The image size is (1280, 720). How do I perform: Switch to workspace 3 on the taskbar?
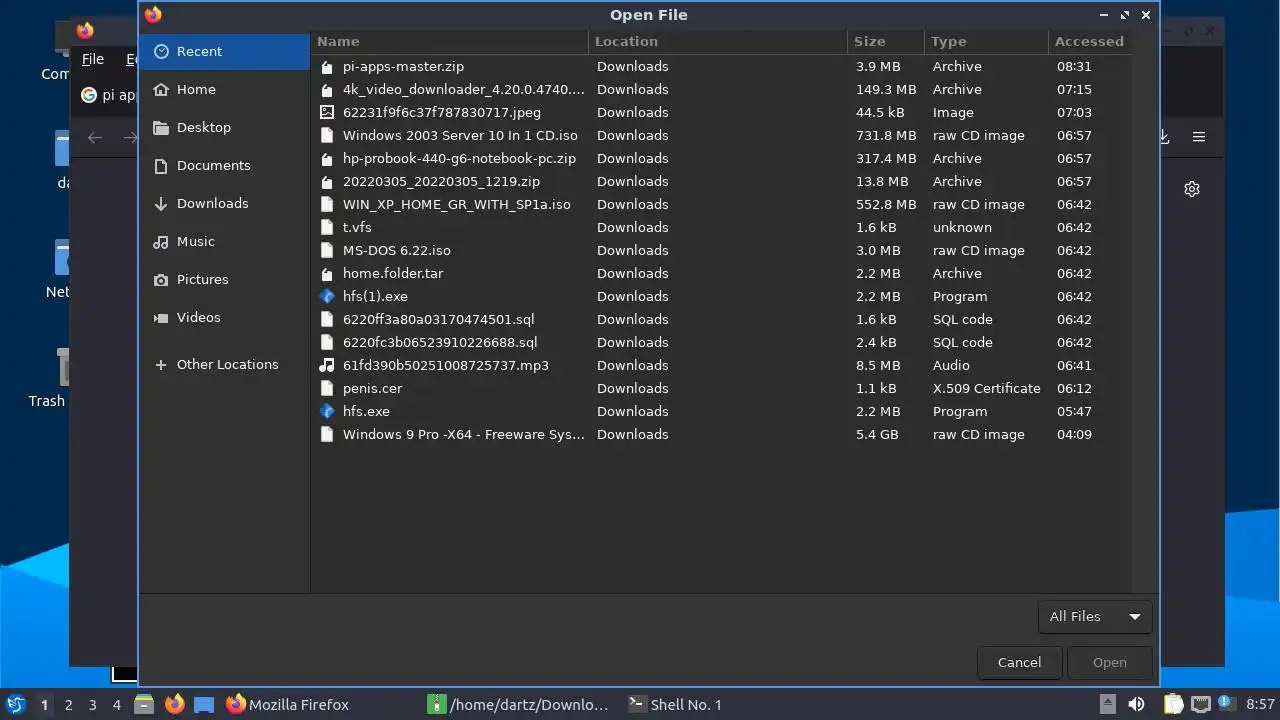tap(93, 704)
